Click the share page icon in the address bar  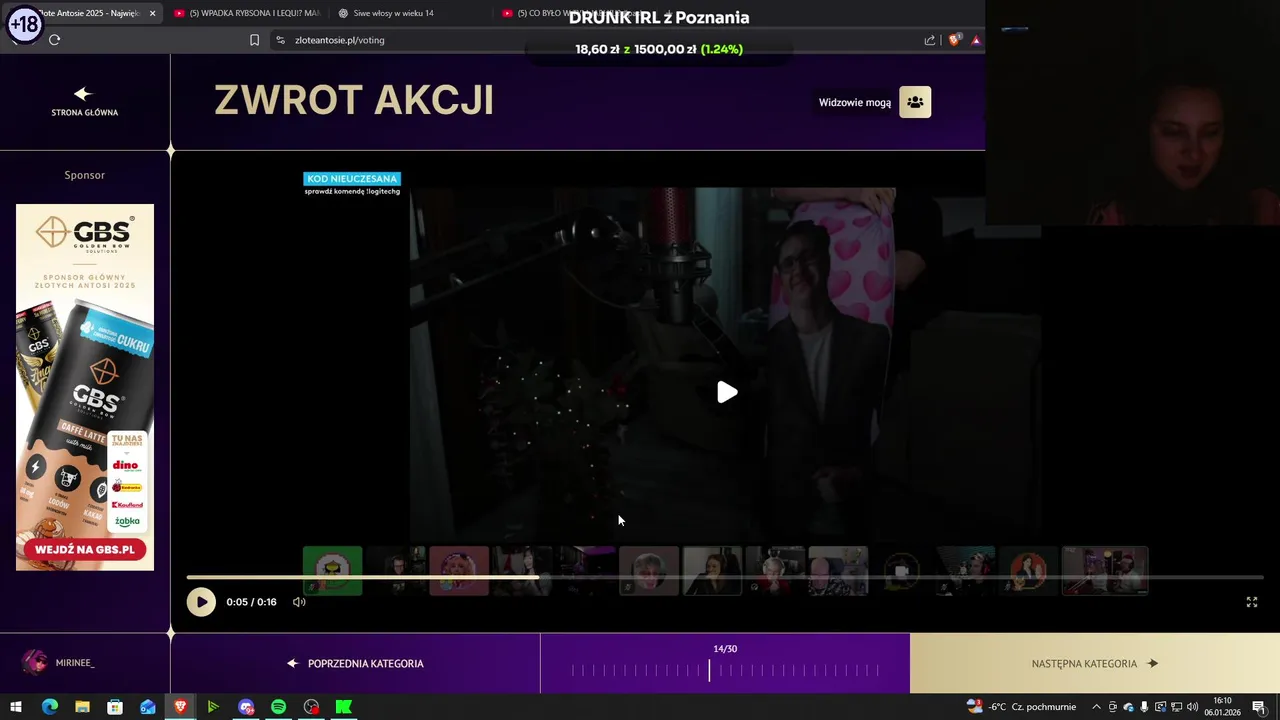tap(930, 40)
